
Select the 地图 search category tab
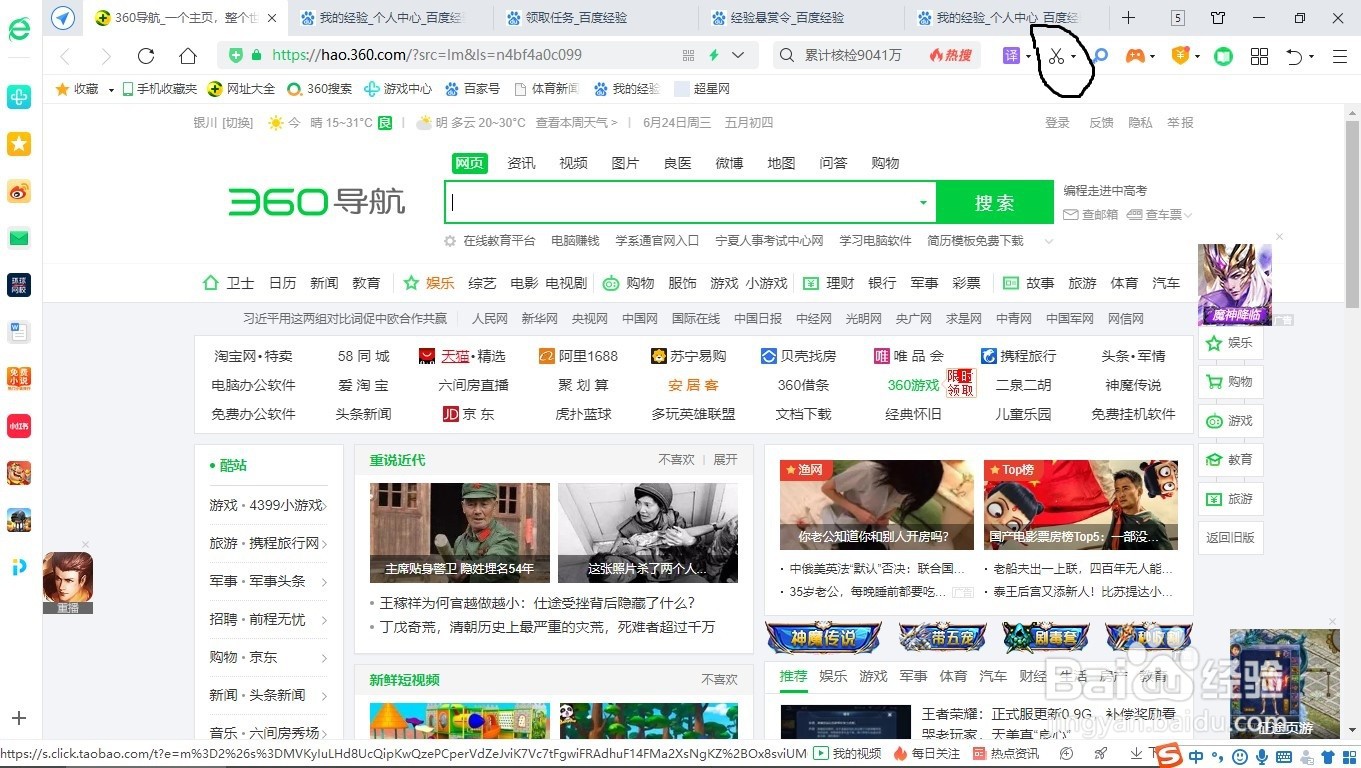(781, 163)
